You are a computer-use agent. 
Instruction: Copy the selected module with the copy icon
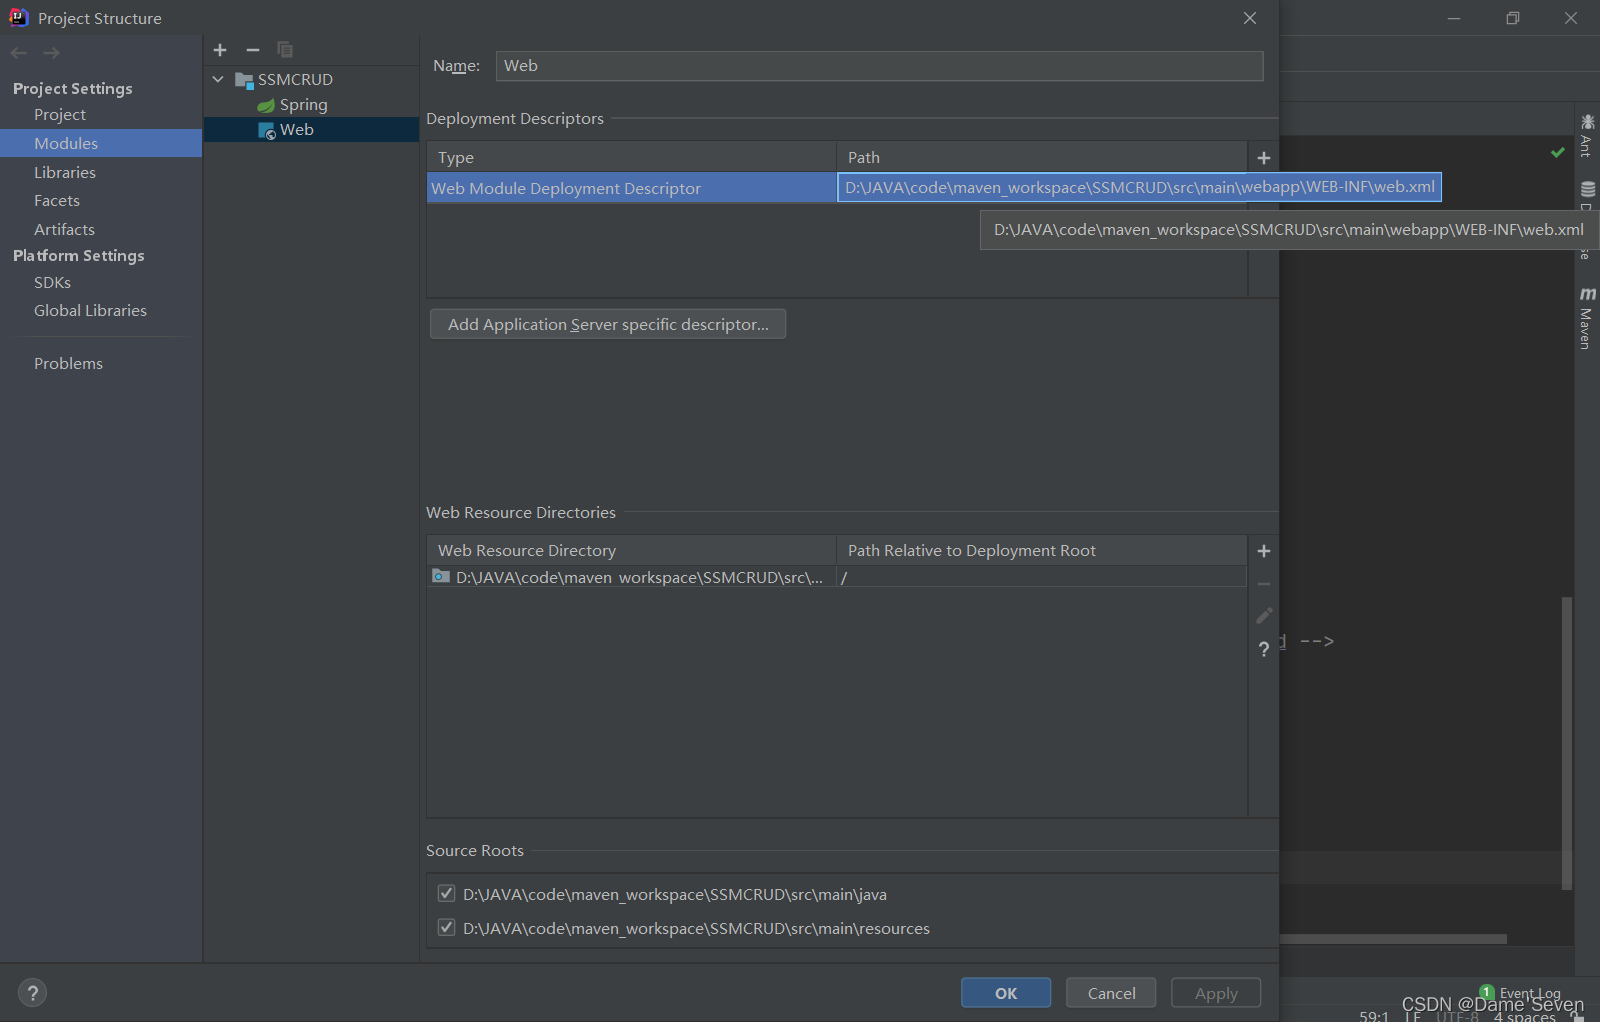285,50
